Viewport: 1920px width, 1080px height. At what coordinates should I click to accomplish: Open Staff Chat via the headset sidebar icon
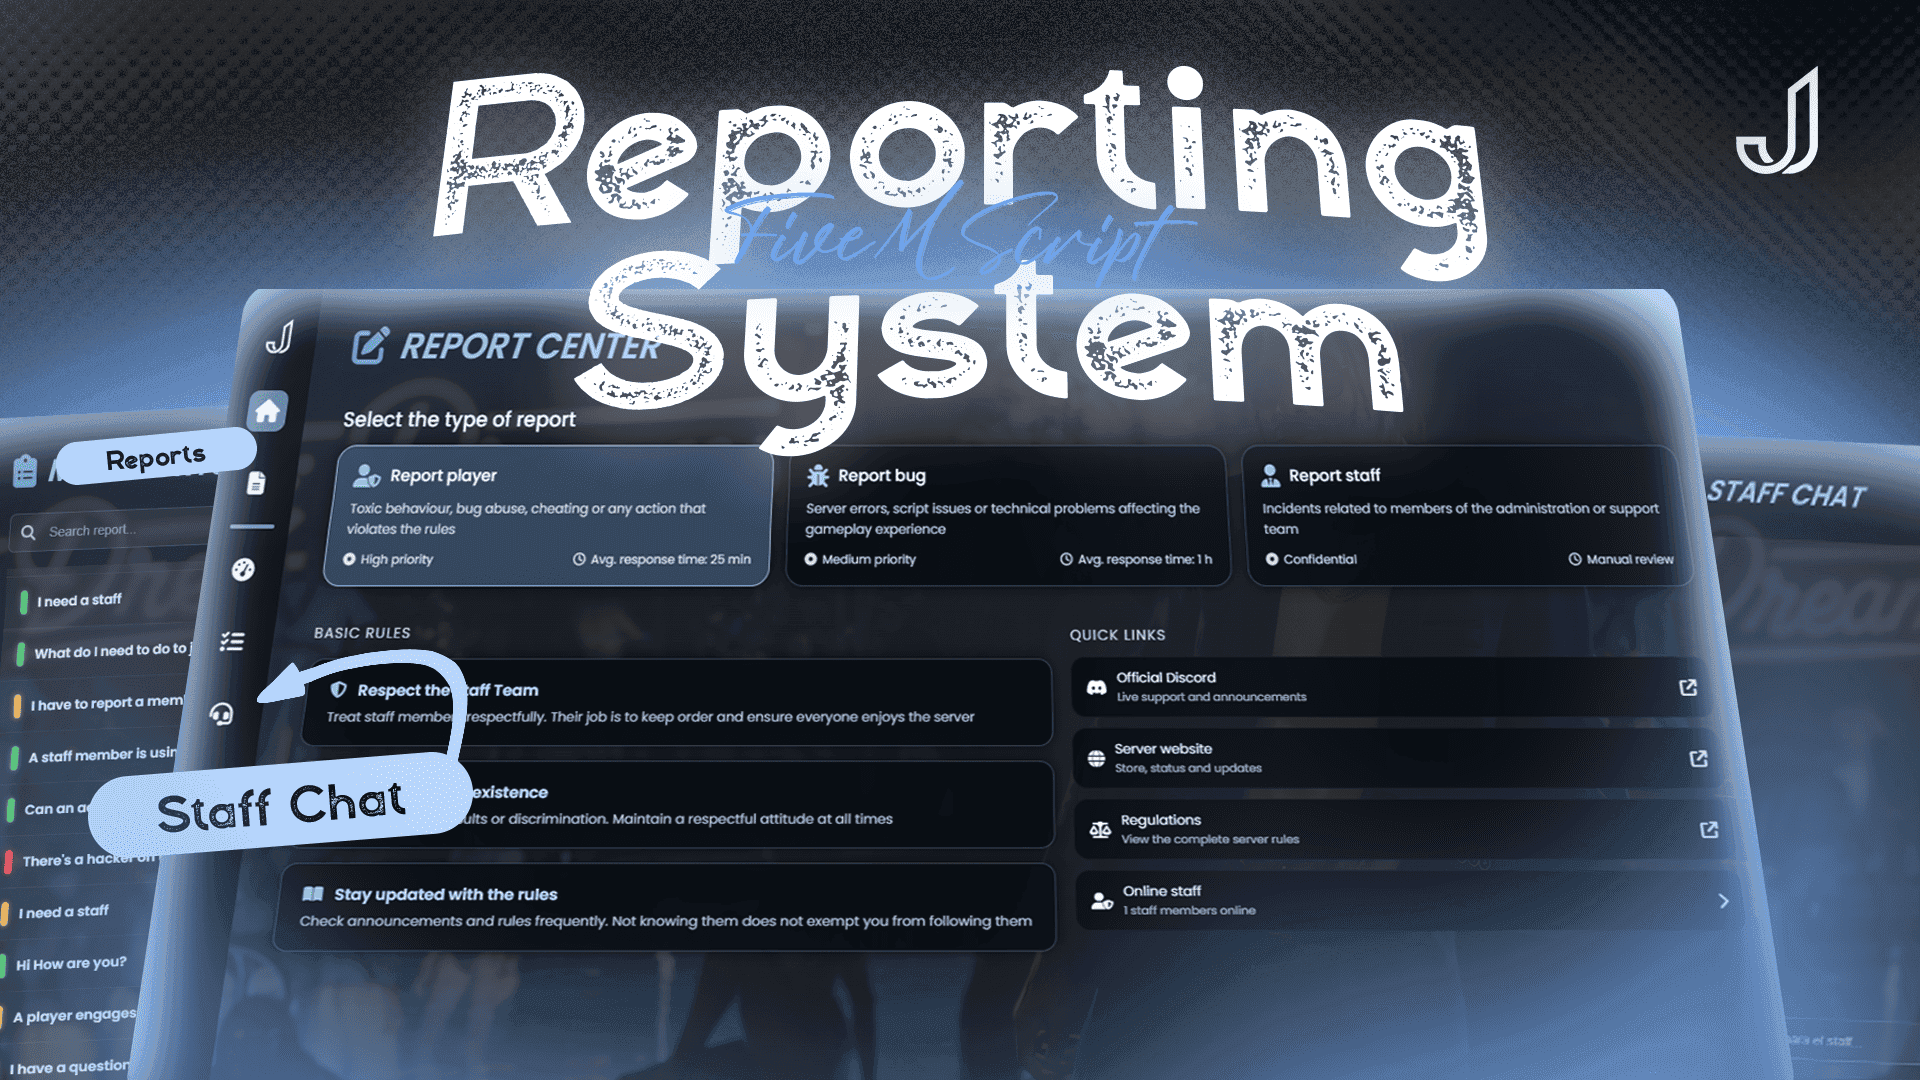click(222, 716)
